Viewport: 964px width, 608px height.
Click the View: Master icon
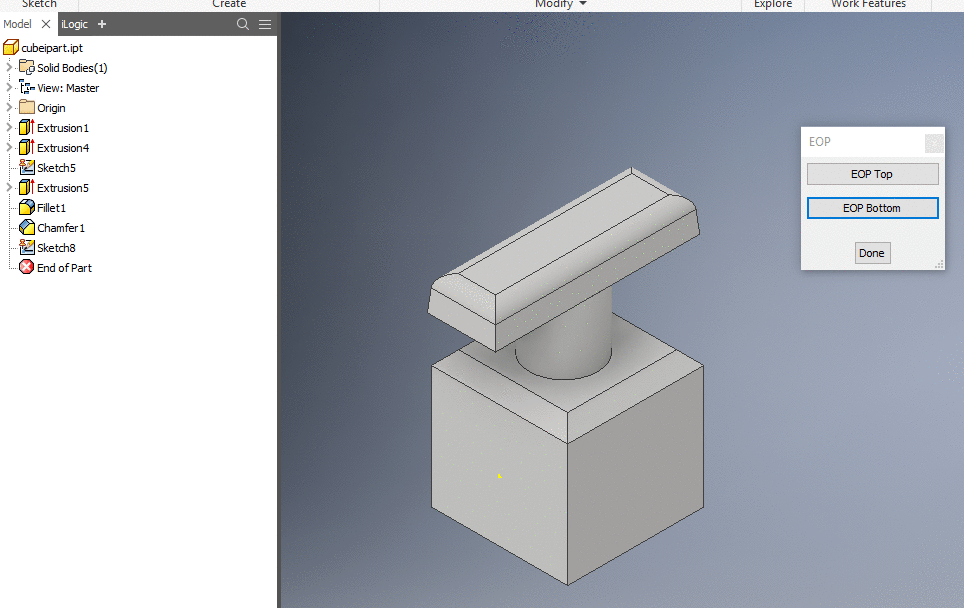pyautogui.click(x=25, y=87)
